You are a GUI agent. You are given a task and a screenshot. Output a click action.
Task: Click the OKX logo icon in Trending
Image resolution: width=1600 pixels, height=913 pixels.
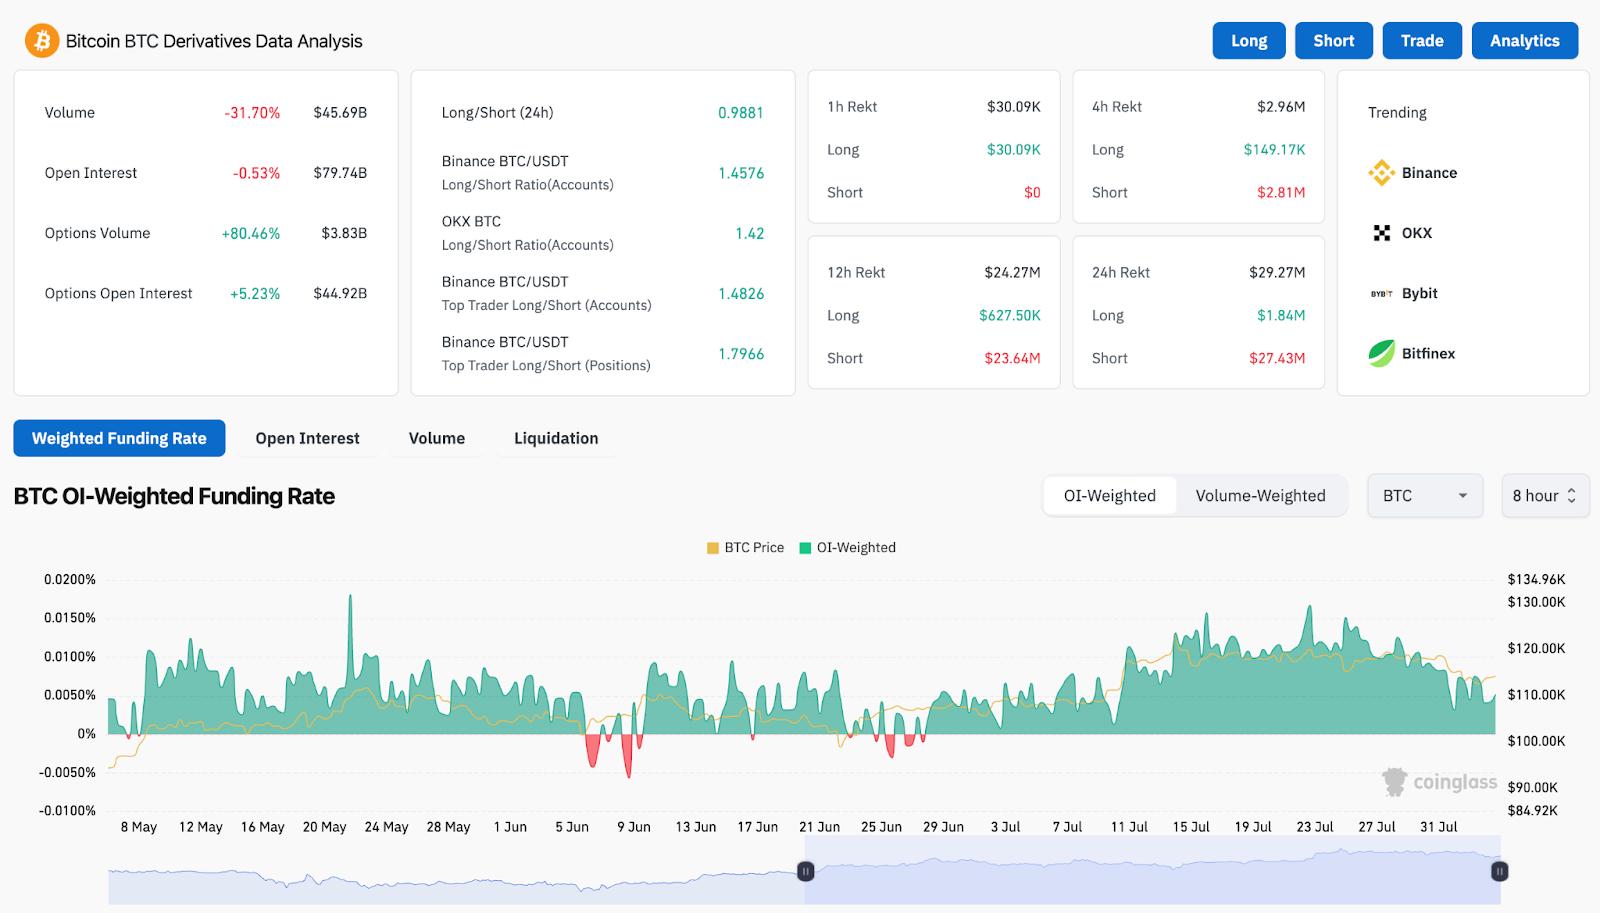tap(1381, 233)
